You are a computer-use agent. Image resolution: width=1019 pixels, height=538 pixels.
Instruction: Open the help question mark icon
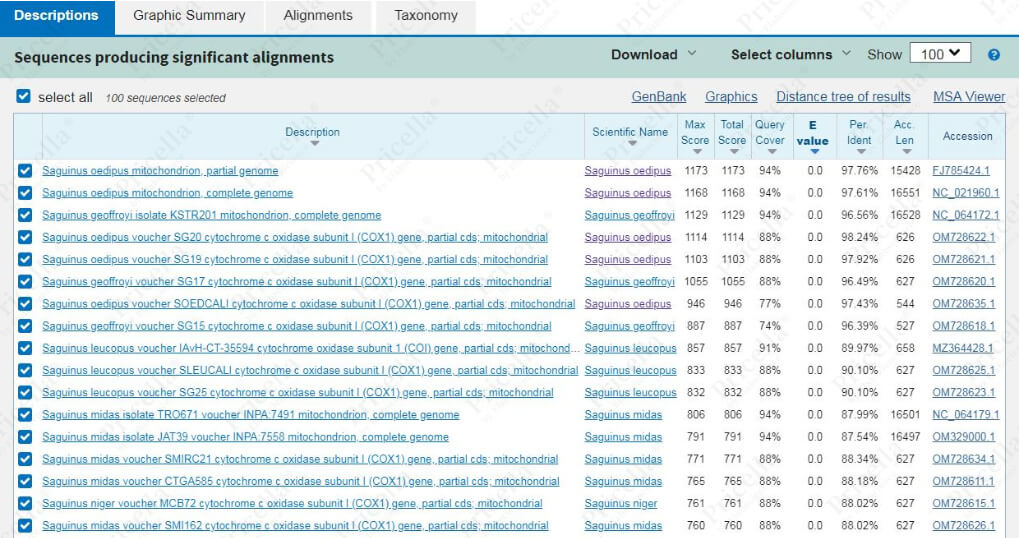994,55
